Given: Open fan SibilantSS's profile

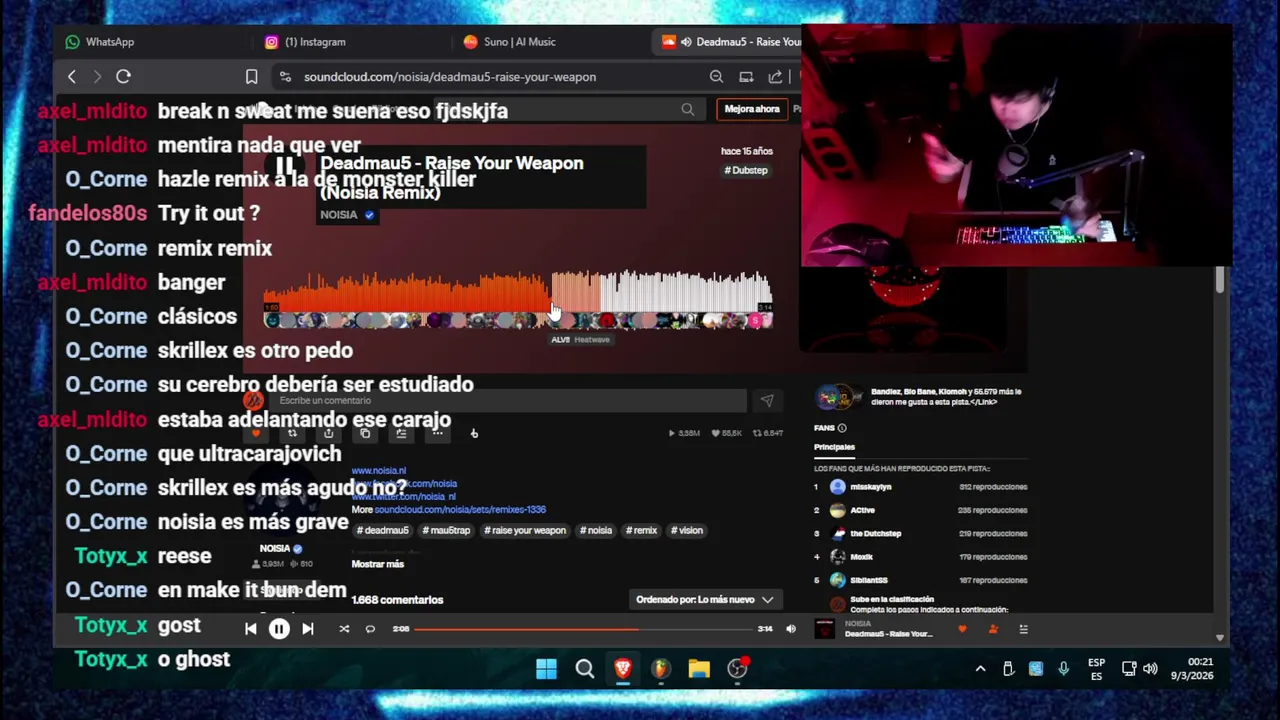Looking at the screenshot, I should [868, 580].
